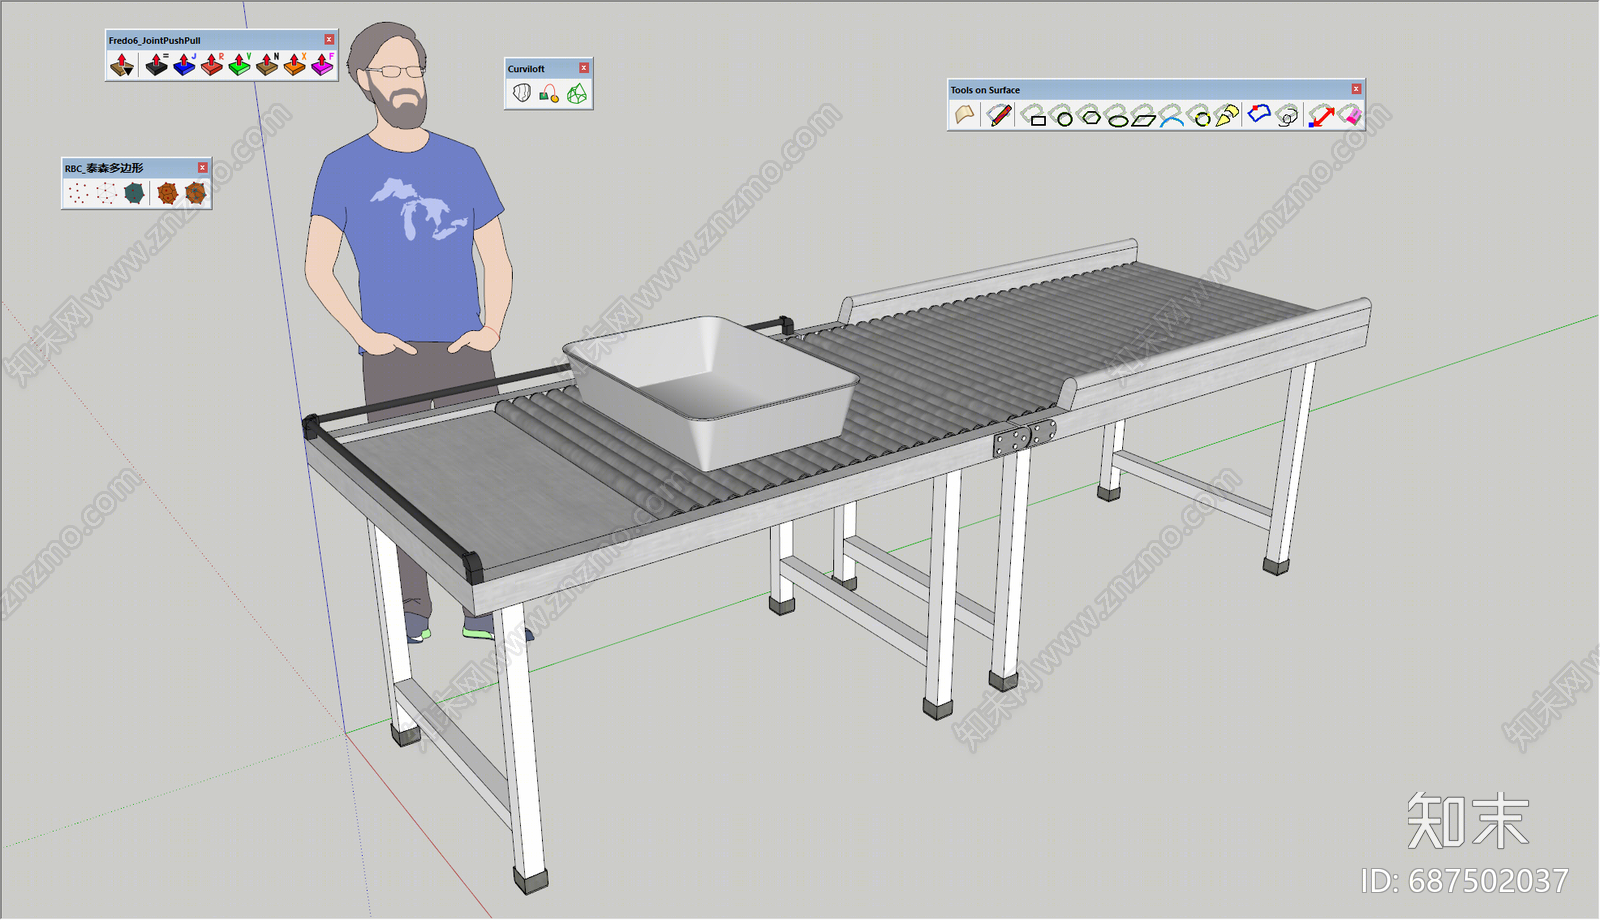The height and width of the screenshot is (920, 1600).
Task: Select the Ellipse on Surface tool
Action: coord(1115,116)
